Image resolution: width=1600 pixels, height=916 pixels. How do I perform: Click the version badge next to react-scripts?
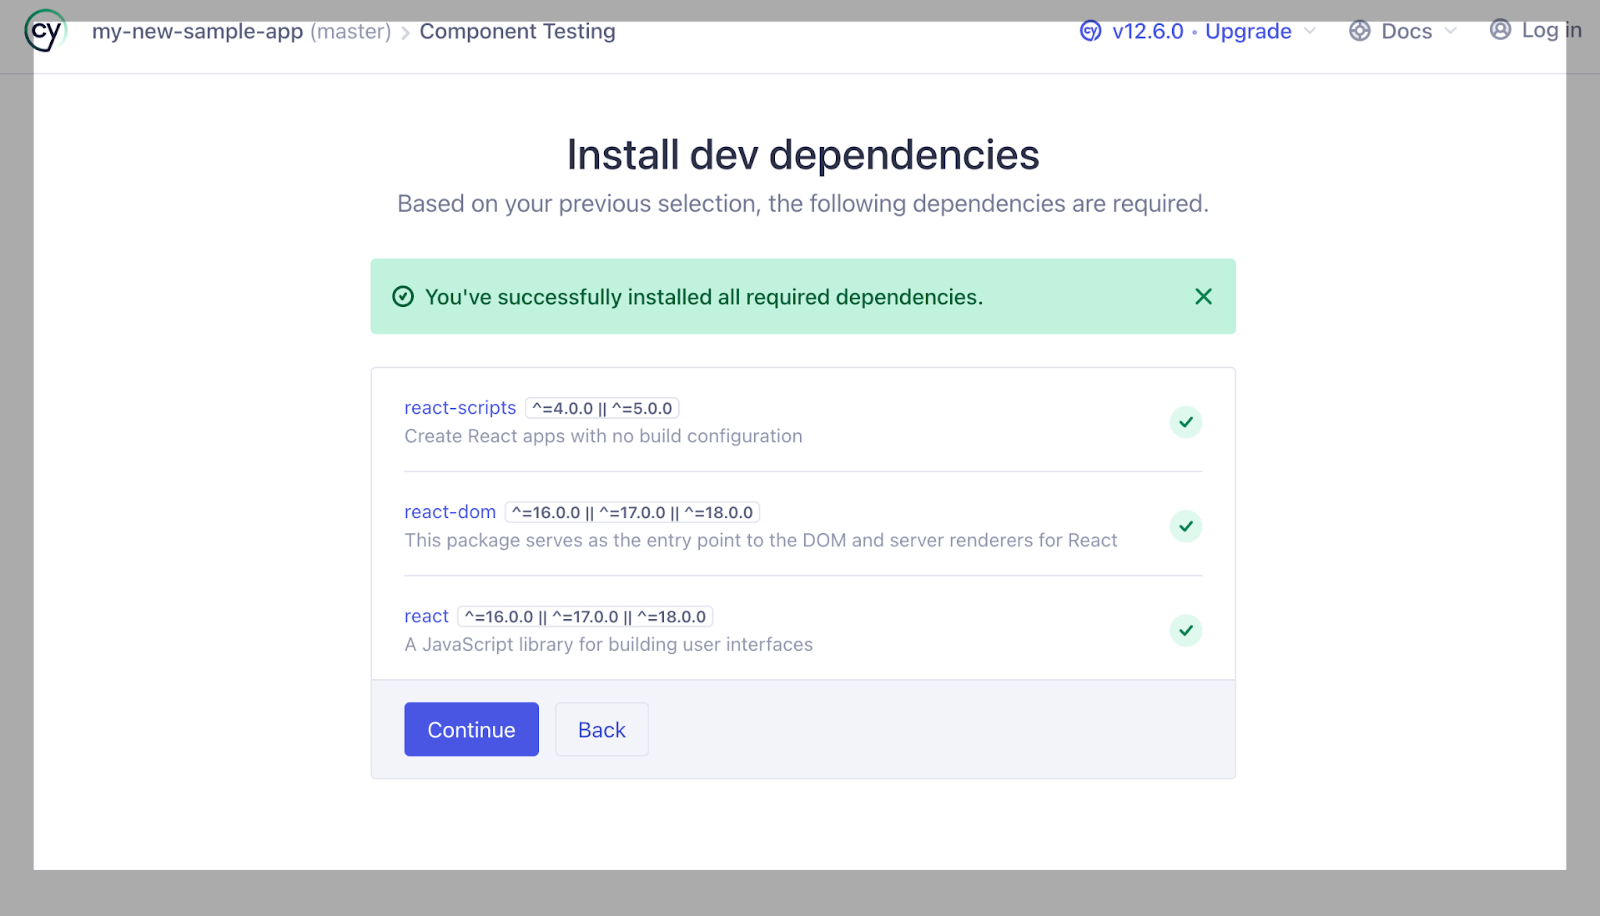pos(601,407)
